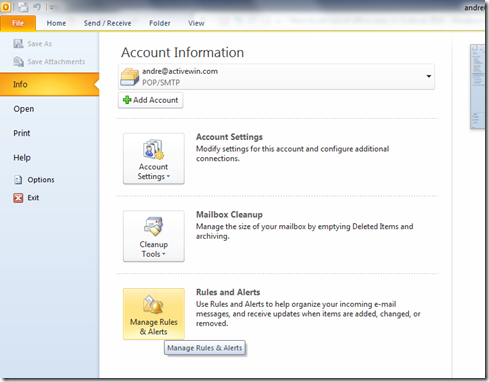
Task: Open the Quick Access toolbar customize arrow
Action: click(51, 7)
